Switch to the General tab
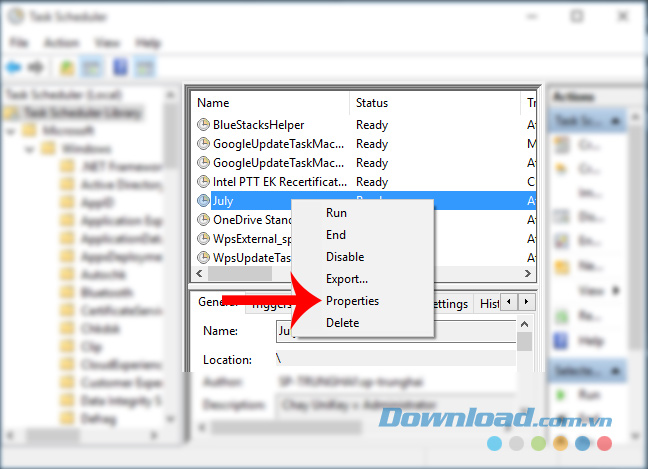The height and width of the screenshot is (469, 648). [x=218, y=302]
